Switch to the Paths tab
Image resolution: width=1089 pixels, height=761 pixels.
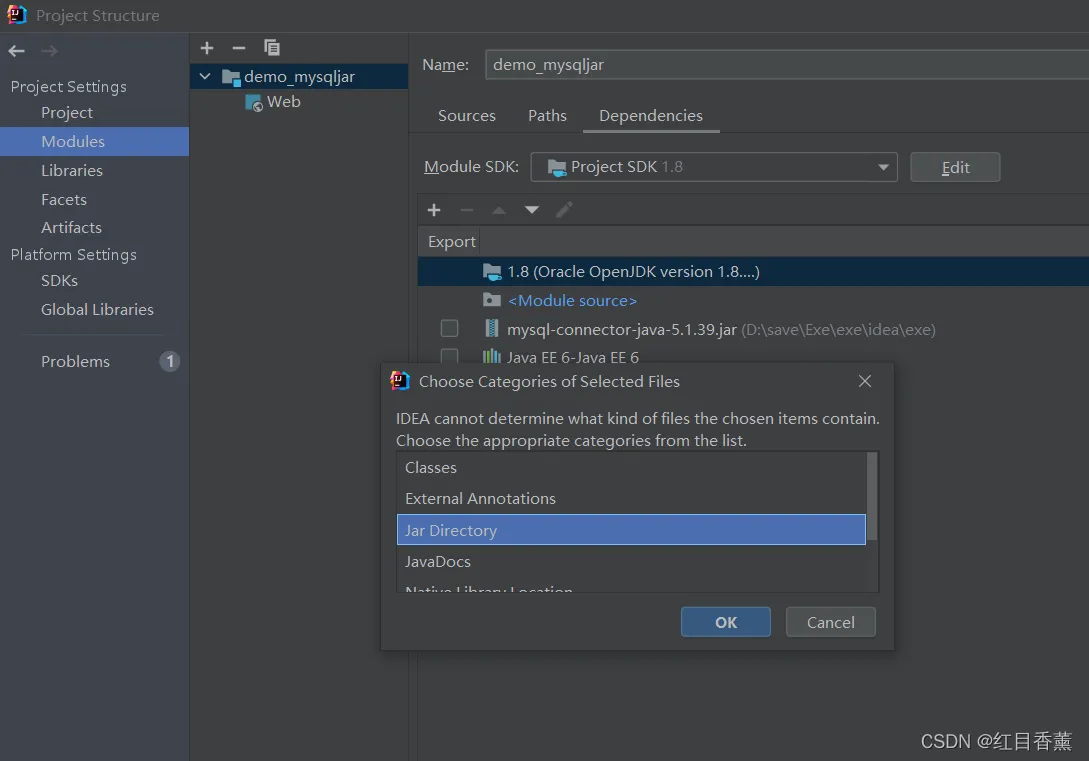(x=547, y=116)
